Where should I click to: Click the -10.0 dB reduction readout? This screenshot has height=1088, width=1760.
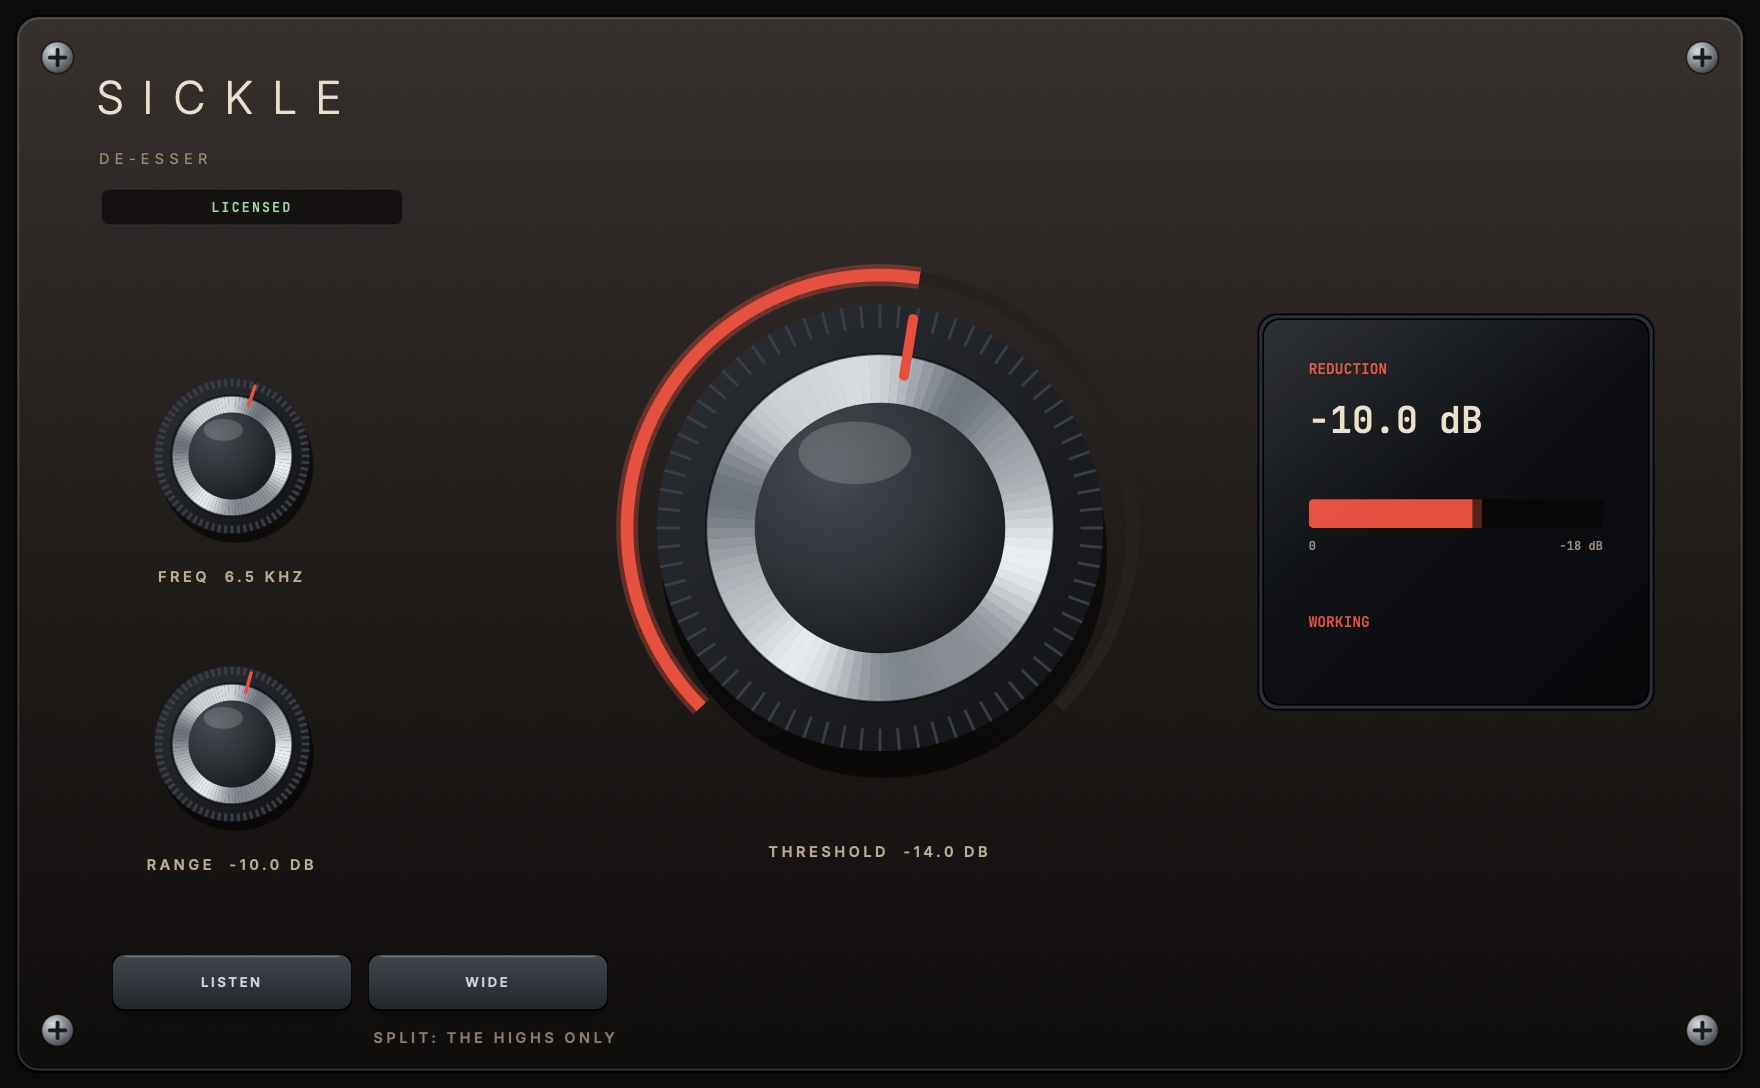[1396, 420]
